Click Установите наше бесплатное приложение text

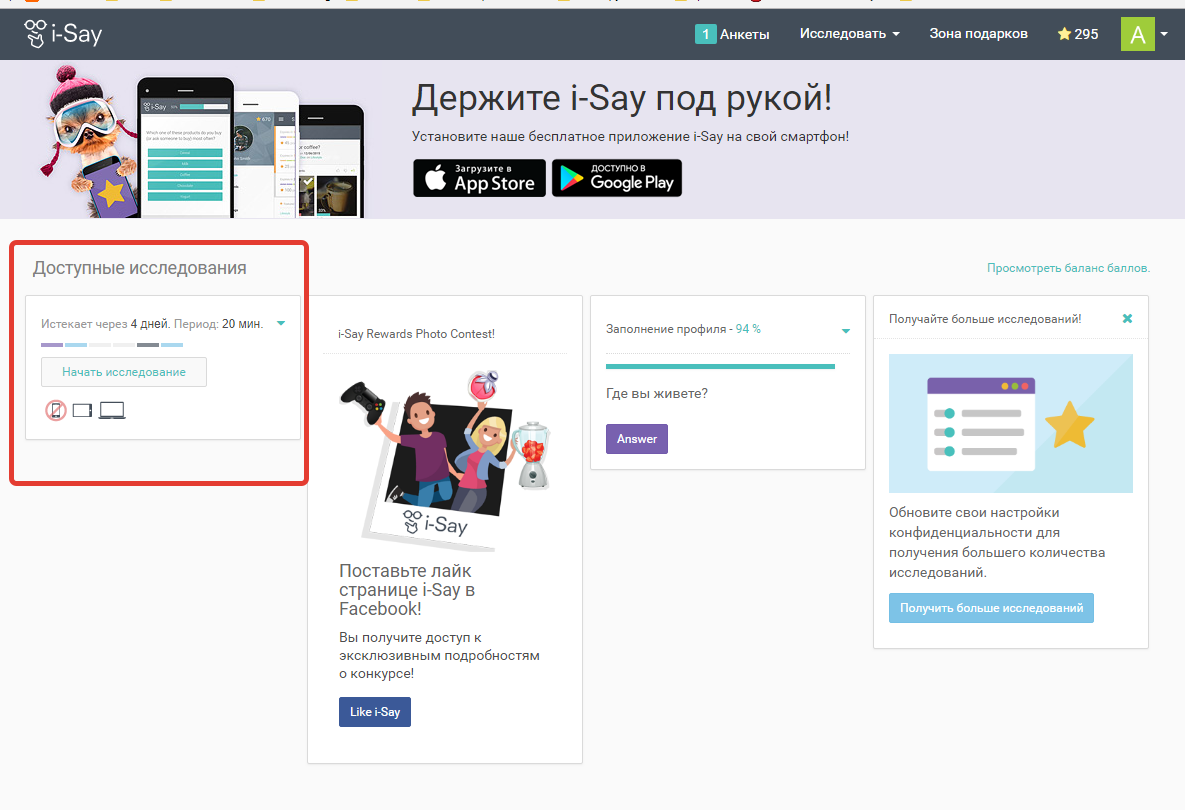[630, 137]
